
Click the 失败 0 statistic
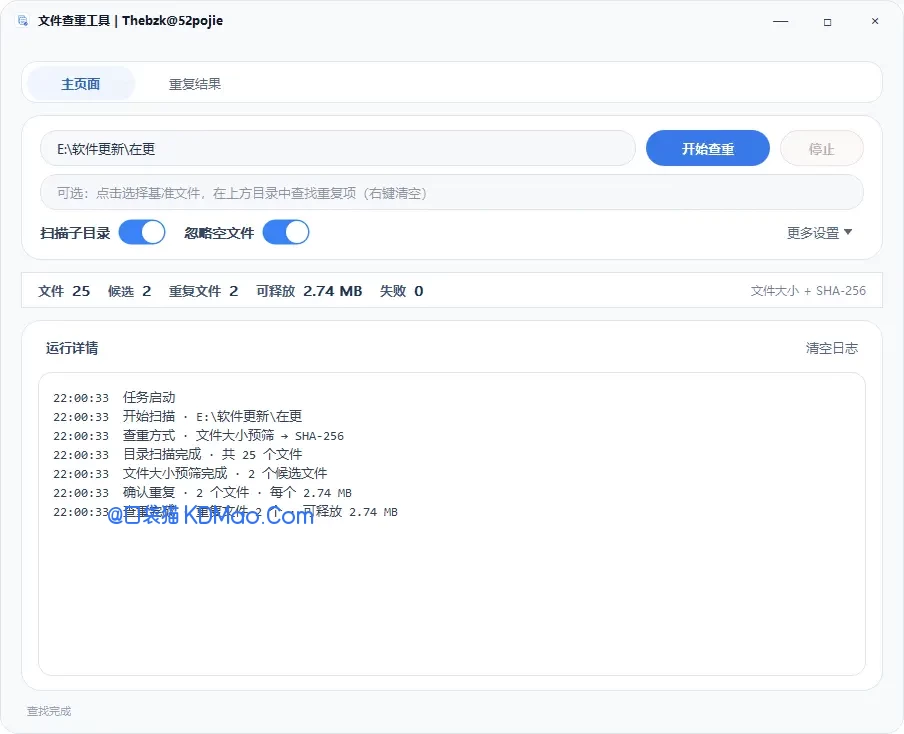[x=401, y=291]
